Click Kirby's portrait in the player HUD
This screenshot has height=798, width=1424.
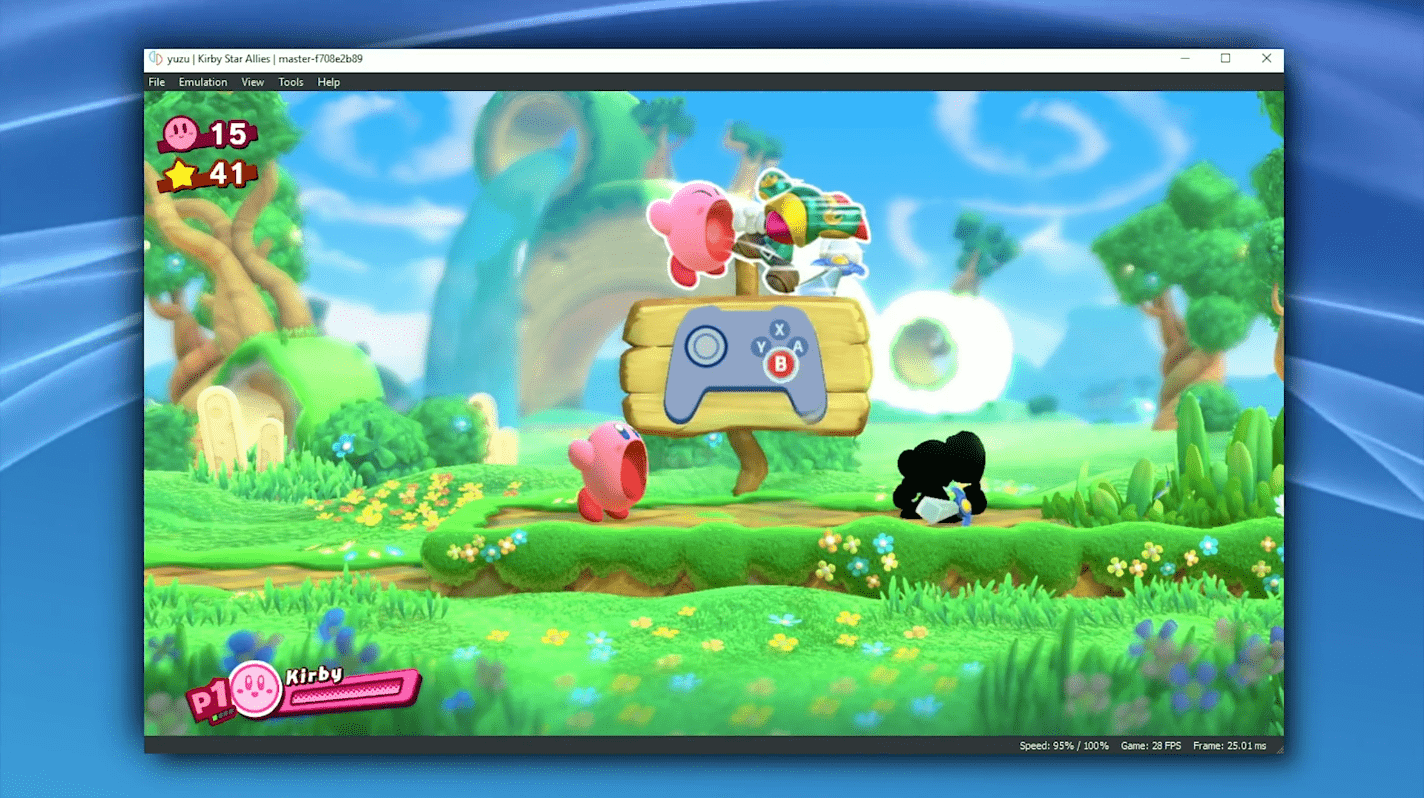(256, 689)
